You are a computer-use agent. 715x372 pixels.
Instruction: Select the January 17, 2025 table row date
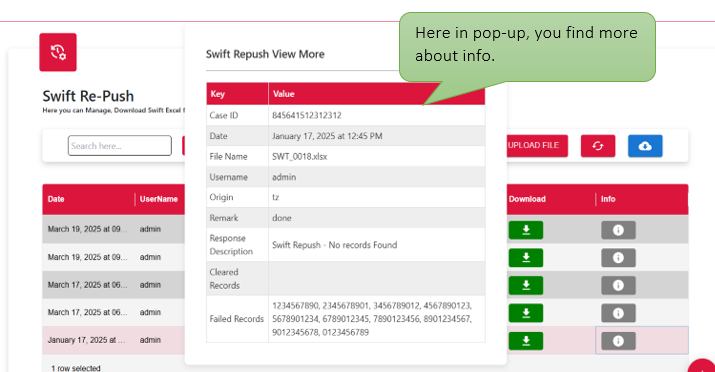pyautogui.click(x=86, y=340)
